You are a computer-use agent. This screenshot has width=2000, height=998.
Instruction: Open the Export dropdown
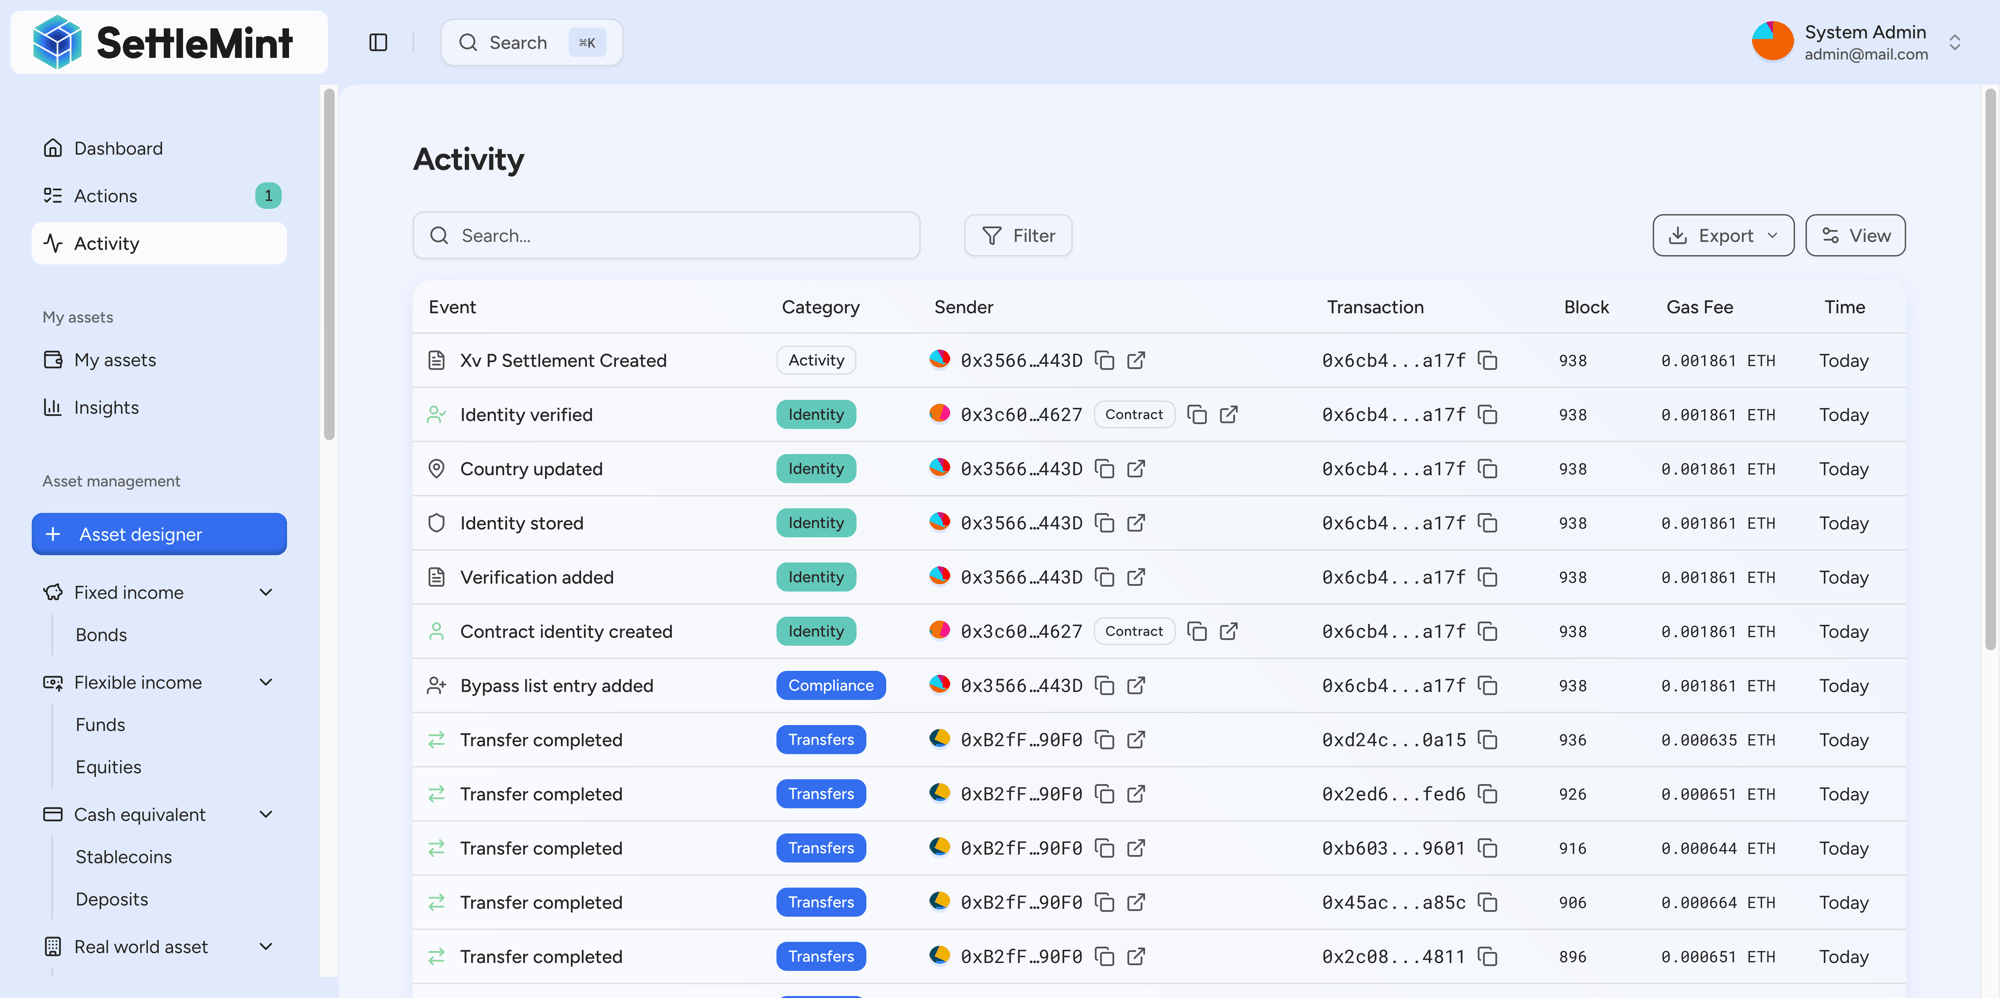tap(1722, 235)
